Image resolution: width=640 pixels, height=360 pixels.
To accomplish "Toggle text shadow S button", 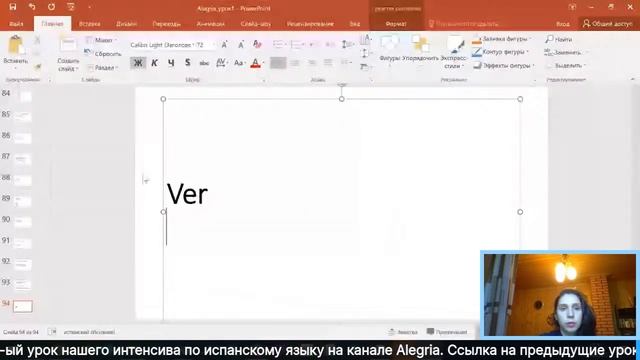I will (187, 63).
